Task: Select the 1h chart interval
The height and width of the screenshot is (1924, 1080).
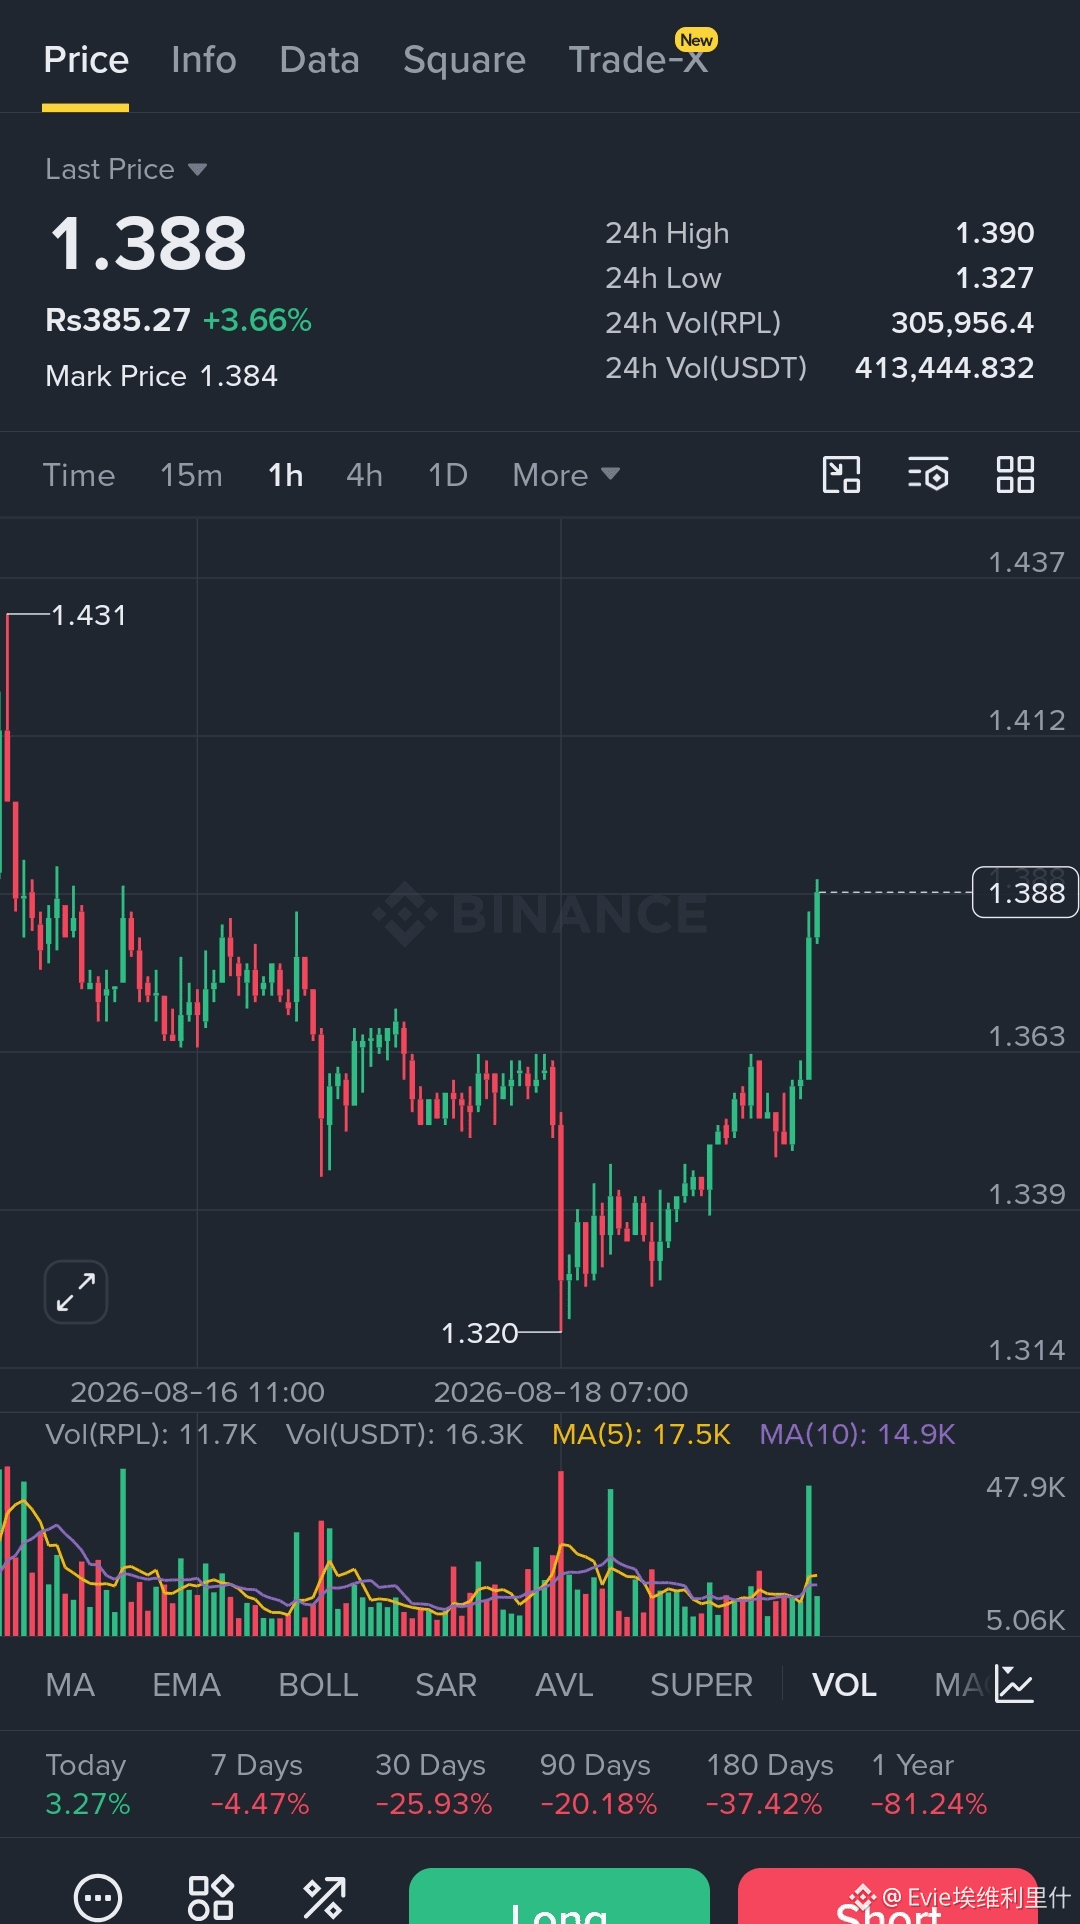Action: point(285,475)
